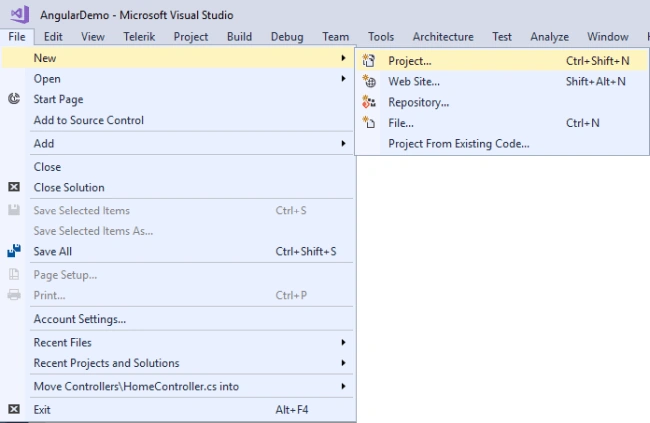Viewport: 650px width, 423px height.
Task: Choose Page Setup... entry
Action: pyautogui.click(x=178, y=275)
